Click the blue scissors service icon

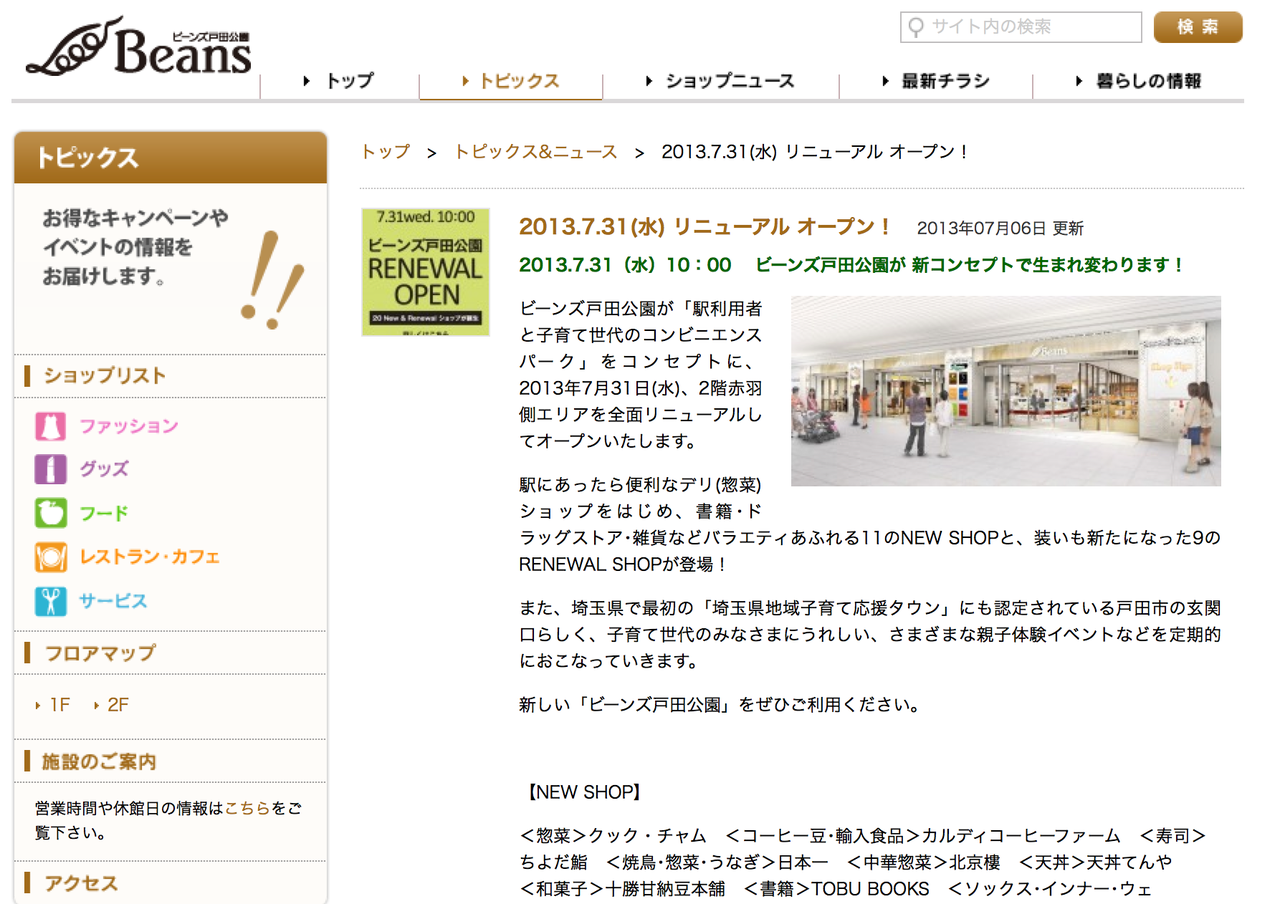click(x=50, y=601)
